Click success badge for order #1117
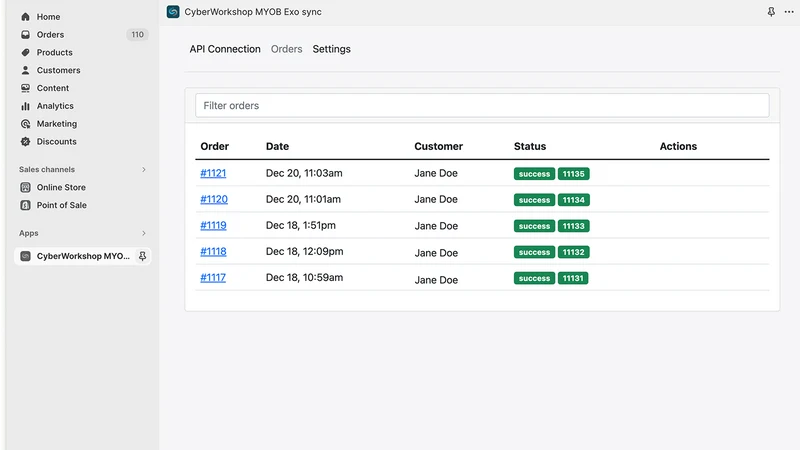This screenshot has height=450, width=800. (534, 278)
